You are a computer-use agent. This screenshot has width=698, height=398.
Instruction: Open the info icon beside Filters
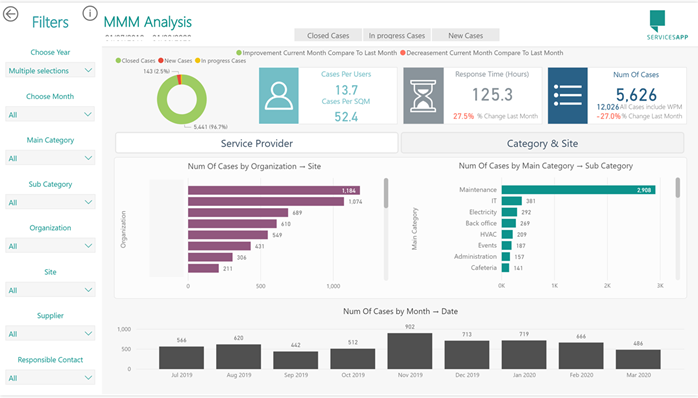pos(90,13)
